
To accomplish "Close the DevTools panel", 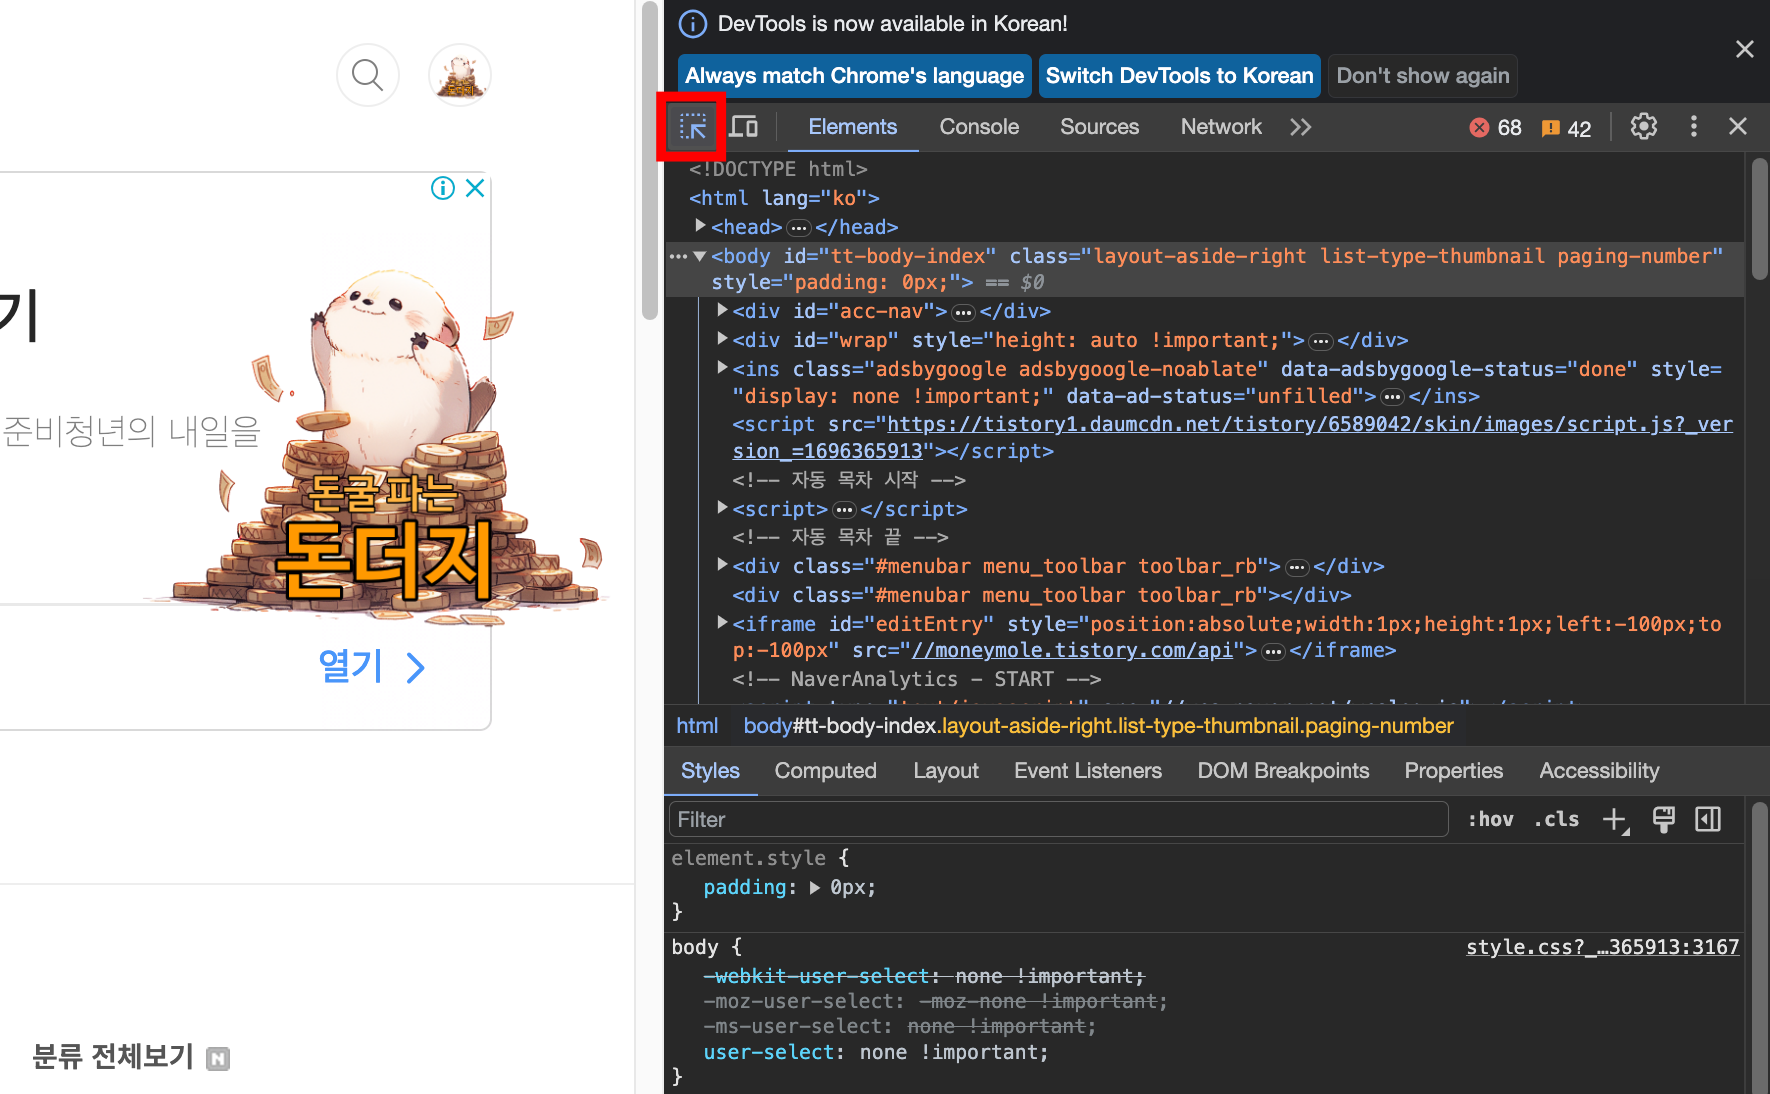I will 1738,127.
